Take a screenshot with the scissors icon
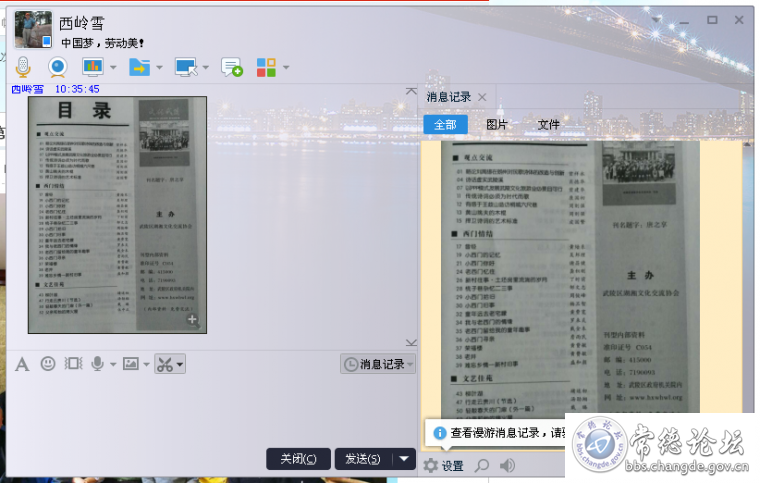 (x=164, y=364)
